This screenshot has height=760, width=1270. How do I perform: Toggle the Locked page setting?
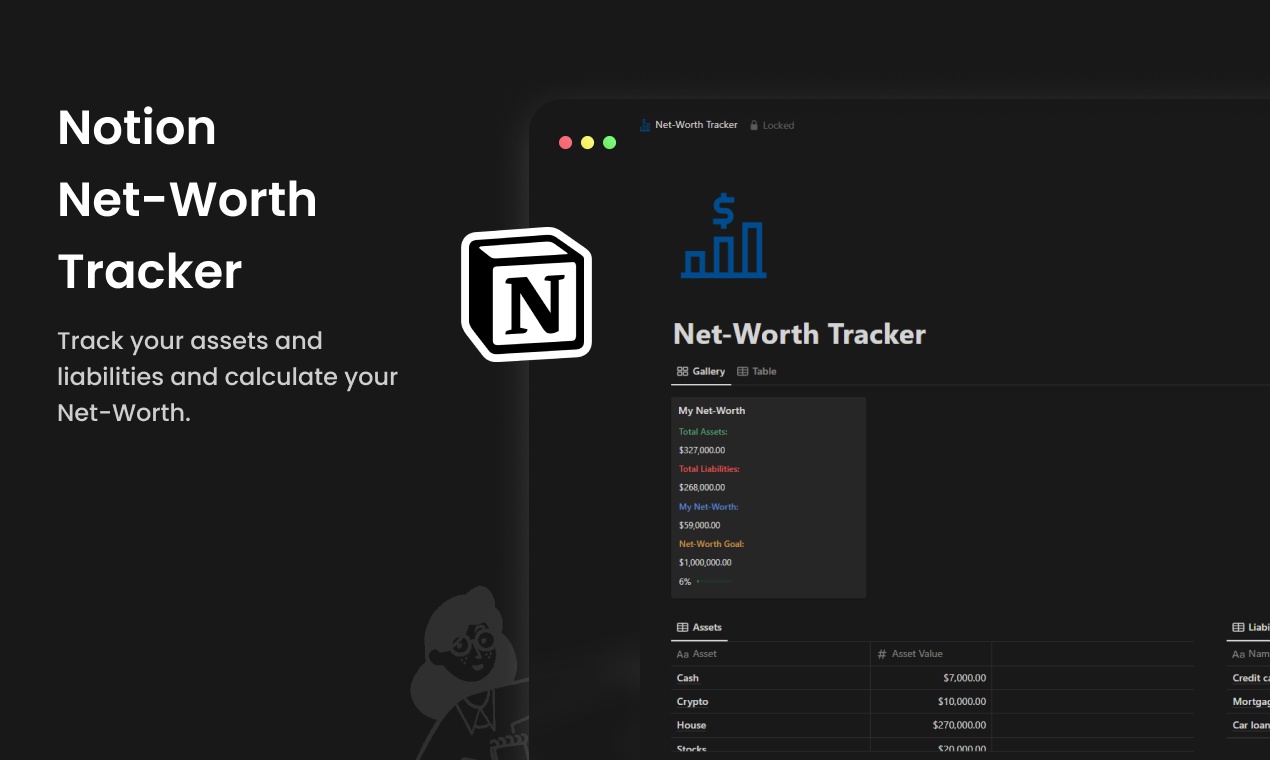click(x=772, y=124)
